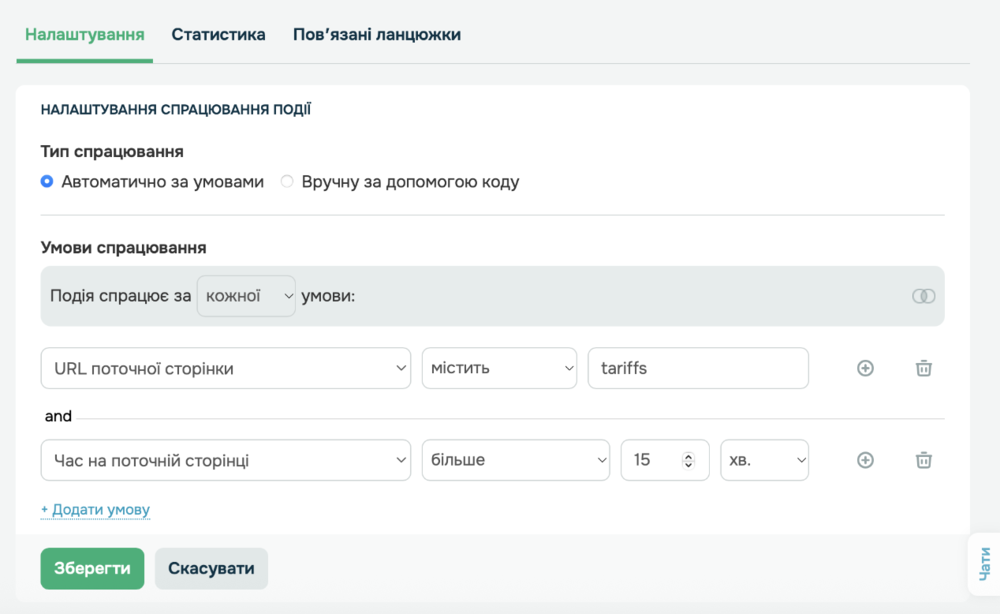Switch to the Статистика tab
Image resolution: width=1000 pixels, height=614 pixels.
tap(218, 34)
